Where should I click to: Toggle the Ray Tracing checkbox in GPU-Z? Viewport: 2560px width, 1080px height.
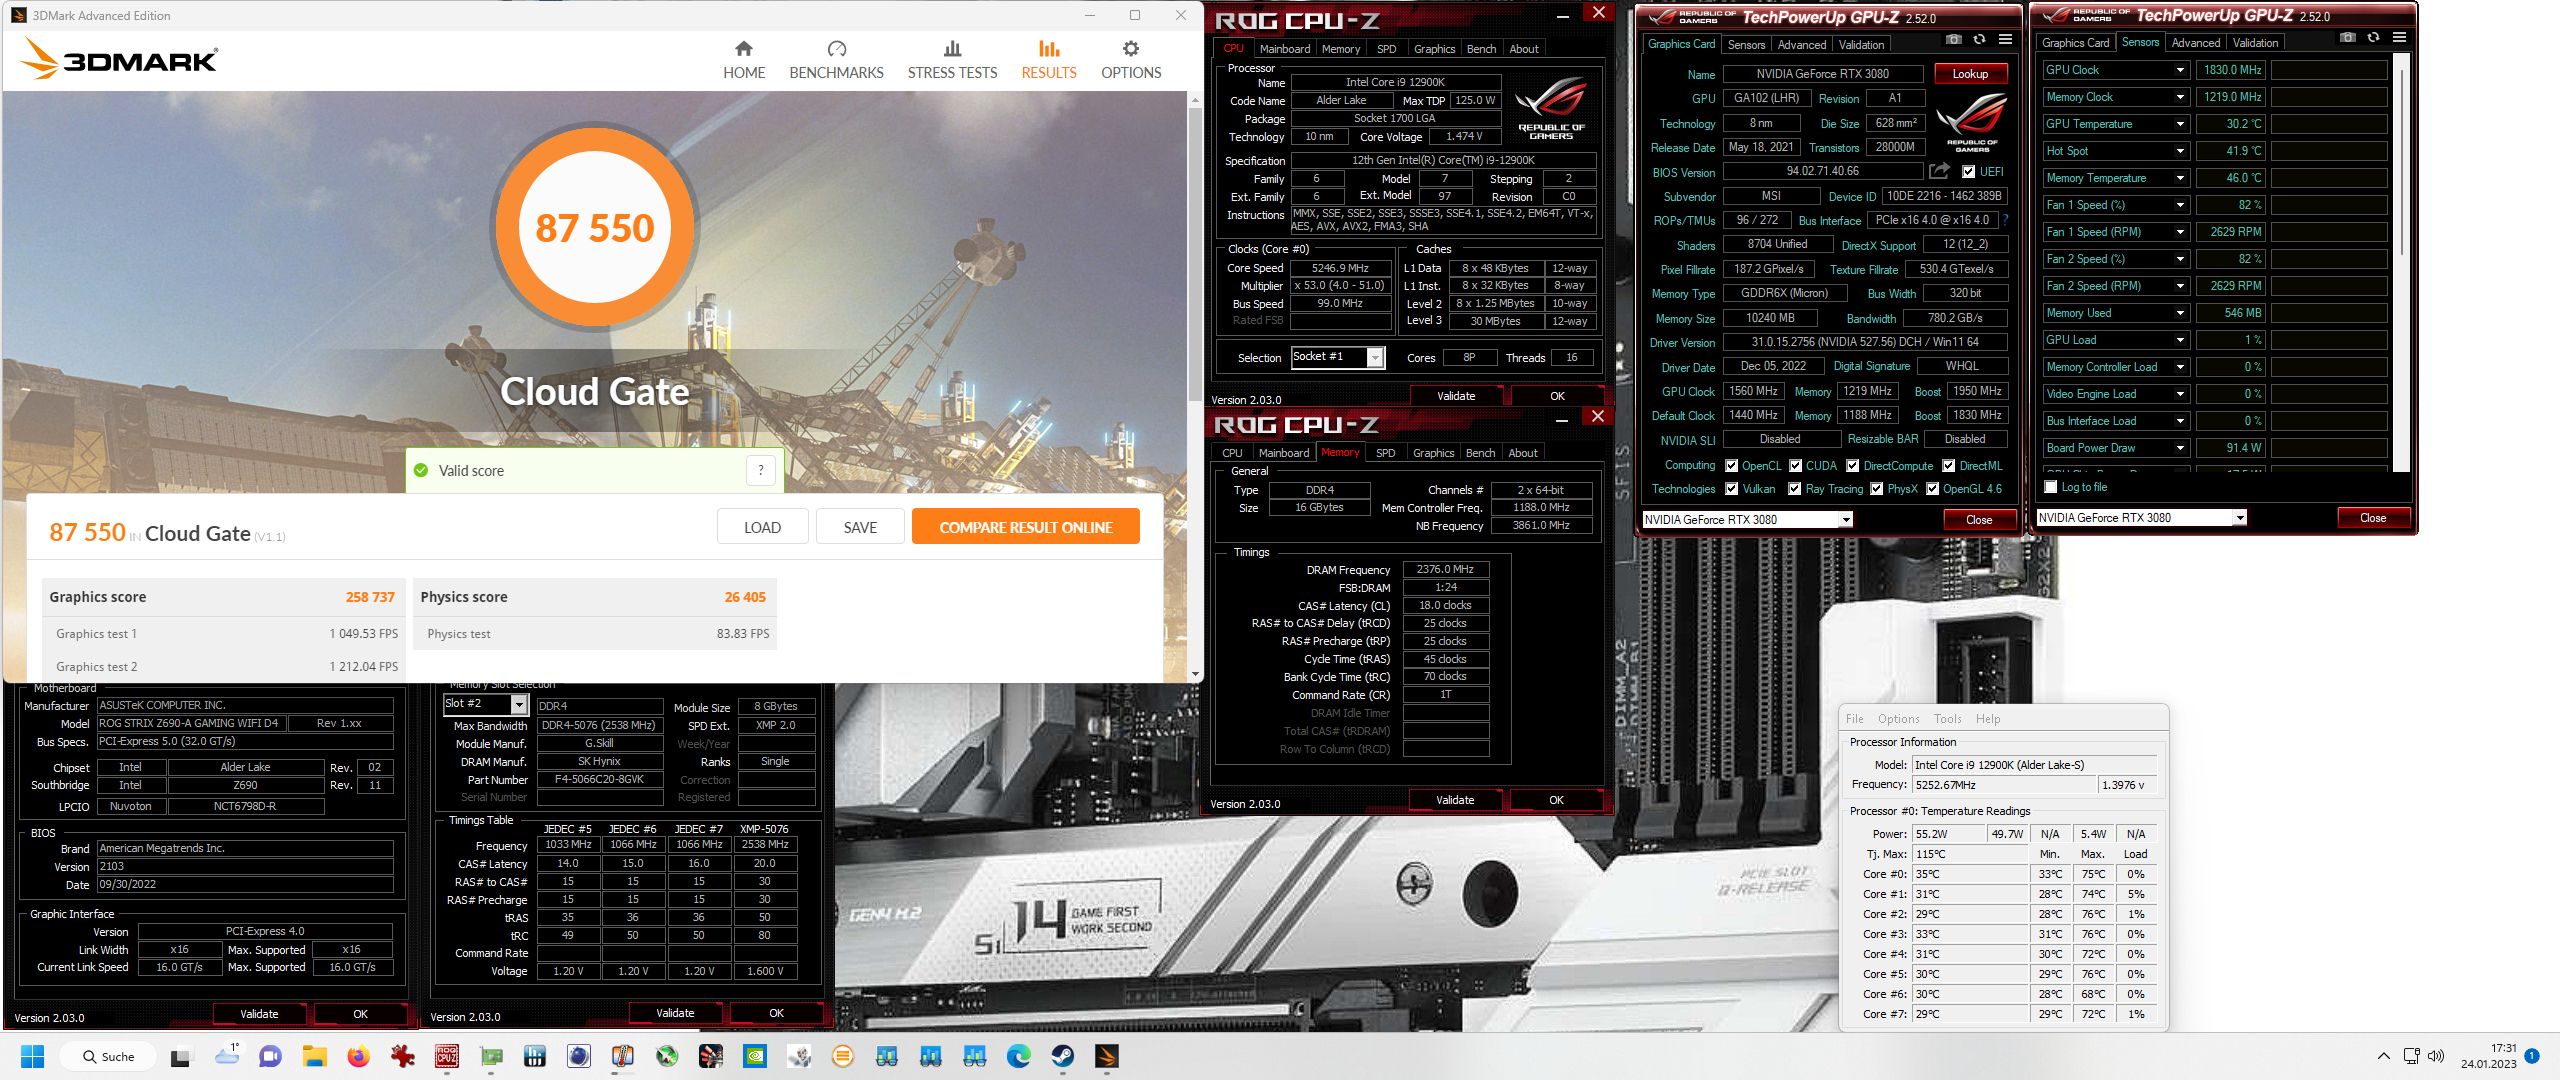click(1795, 489)
